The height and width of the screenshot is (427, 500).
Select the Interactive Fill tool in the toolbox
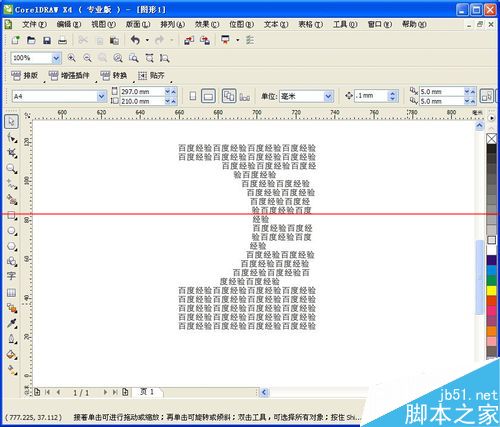point(12,370)
